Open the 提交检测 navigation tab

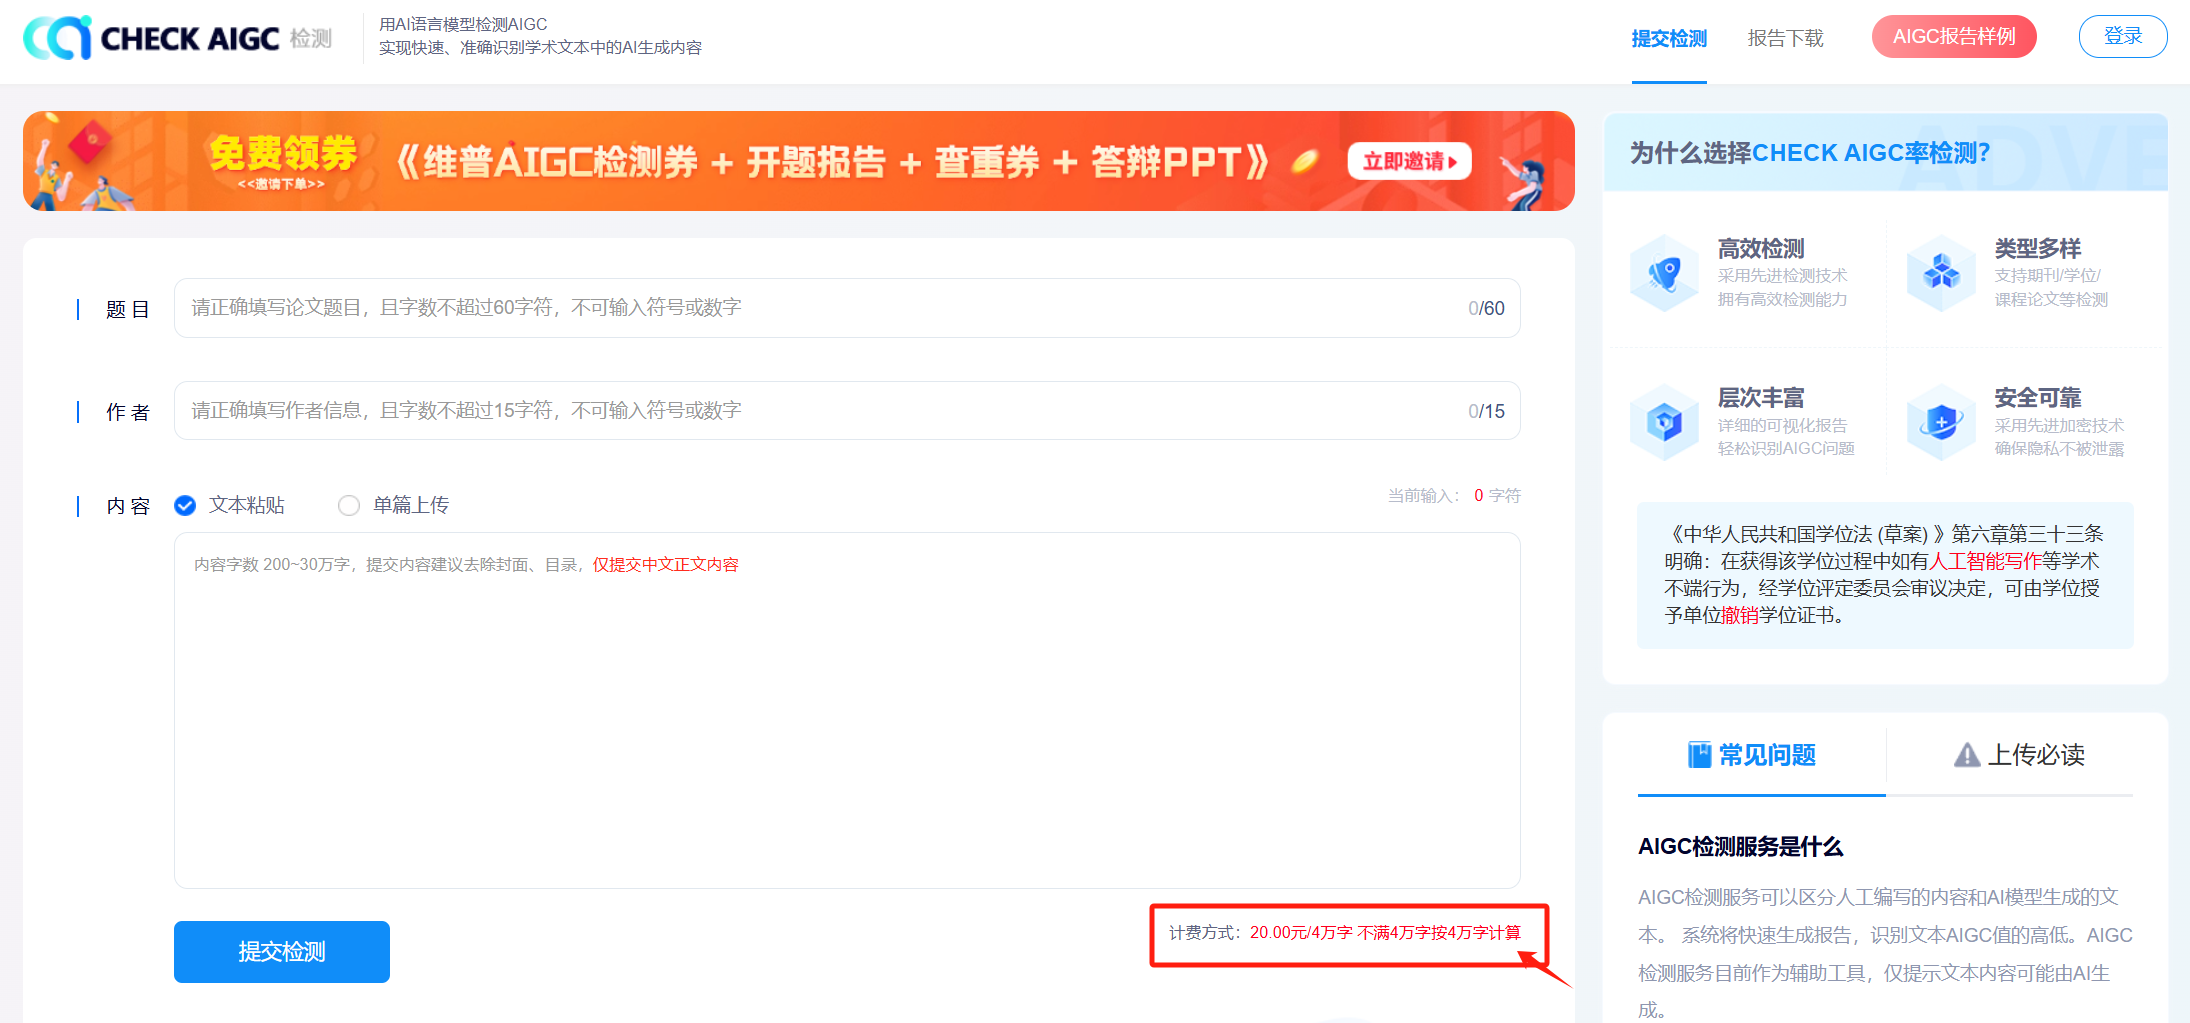(1669, 39)
